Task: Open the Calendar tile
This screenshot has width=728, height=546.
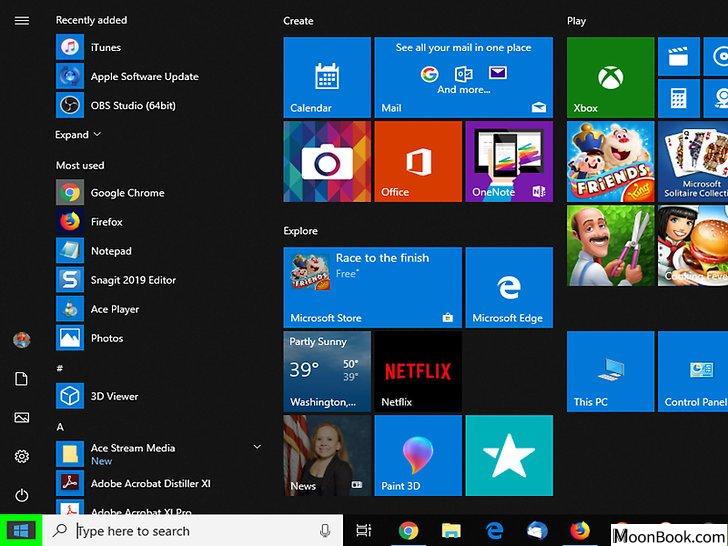Action: (x=327, y=78)
